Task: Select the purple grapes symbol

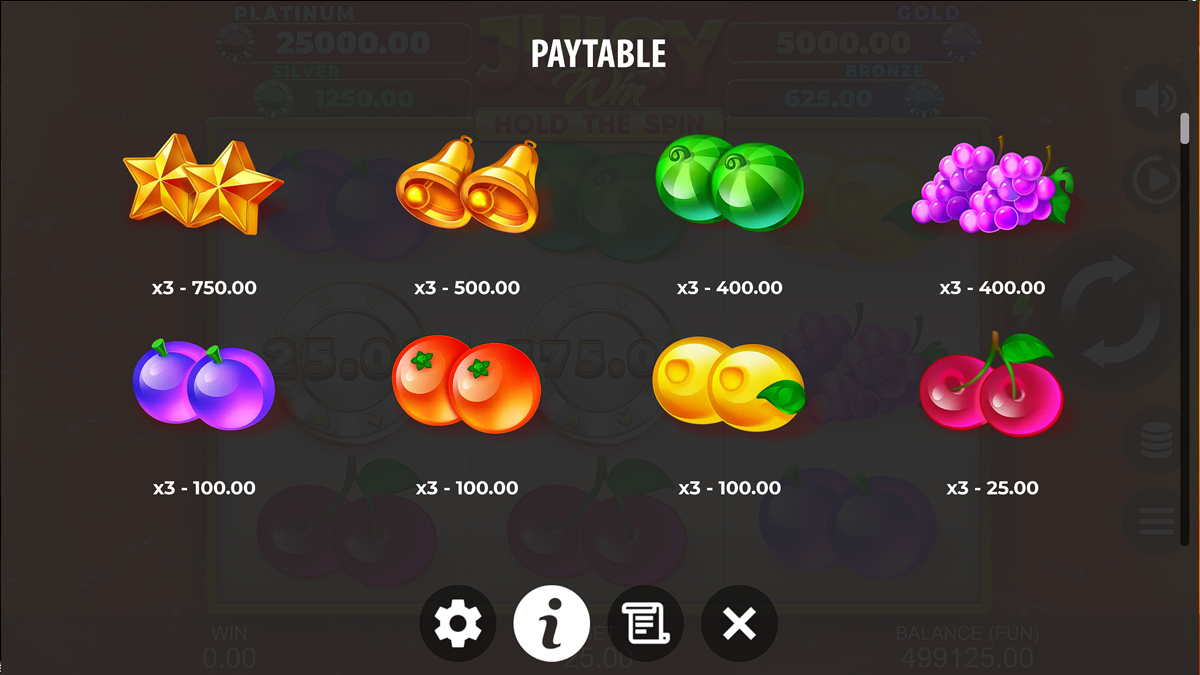Action: coord(992,187)
